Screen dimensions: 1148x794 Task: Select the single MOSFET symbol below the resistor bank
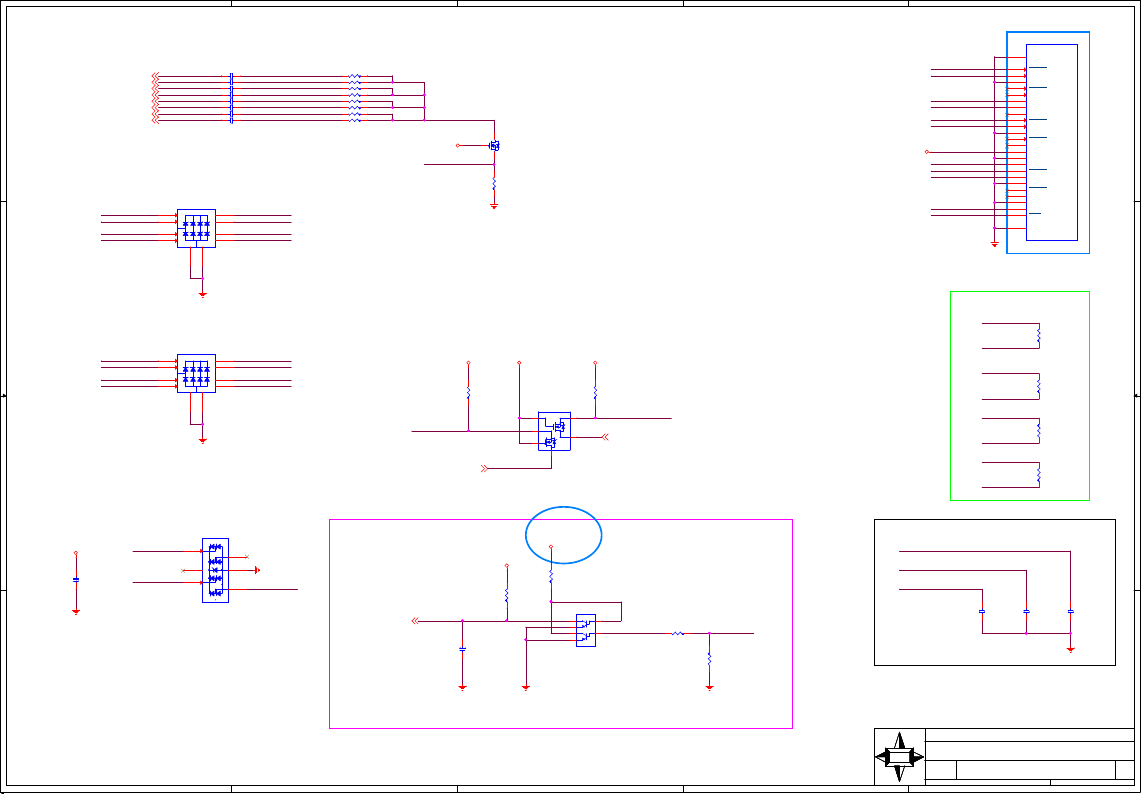tap(494, 146)
